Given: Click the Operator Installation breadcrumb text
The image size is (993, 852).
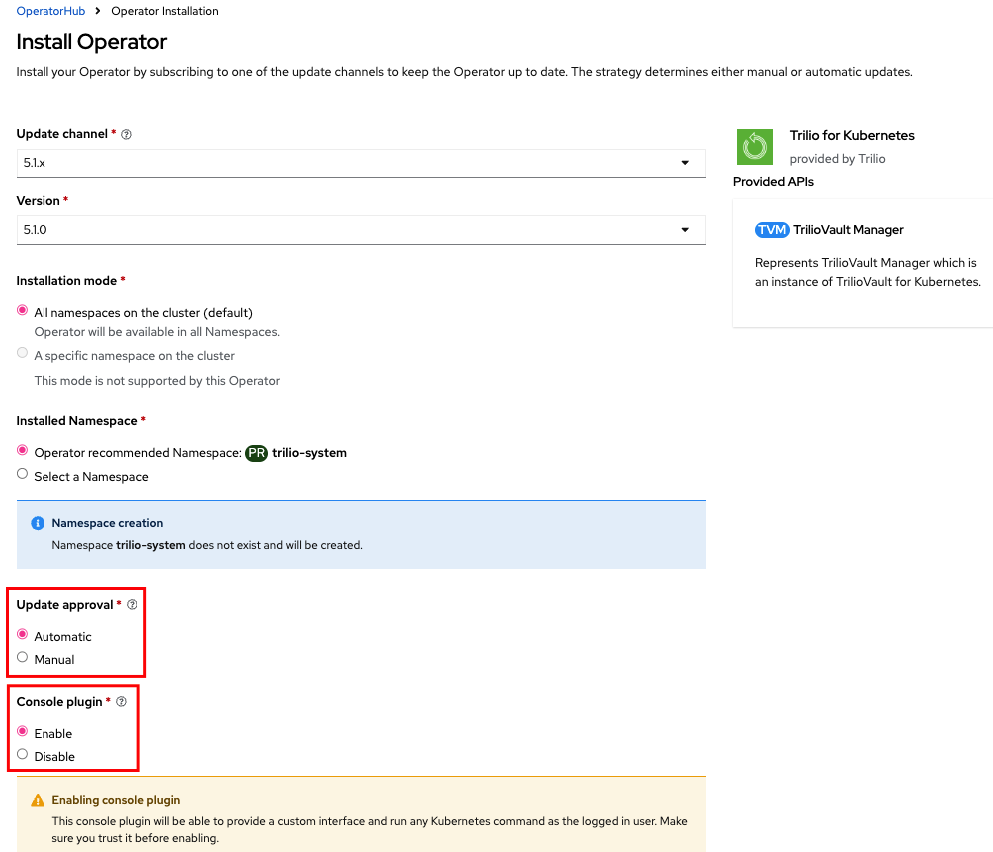Looking at the screenshot, I should pyautogui.click(x=165, y=11).
